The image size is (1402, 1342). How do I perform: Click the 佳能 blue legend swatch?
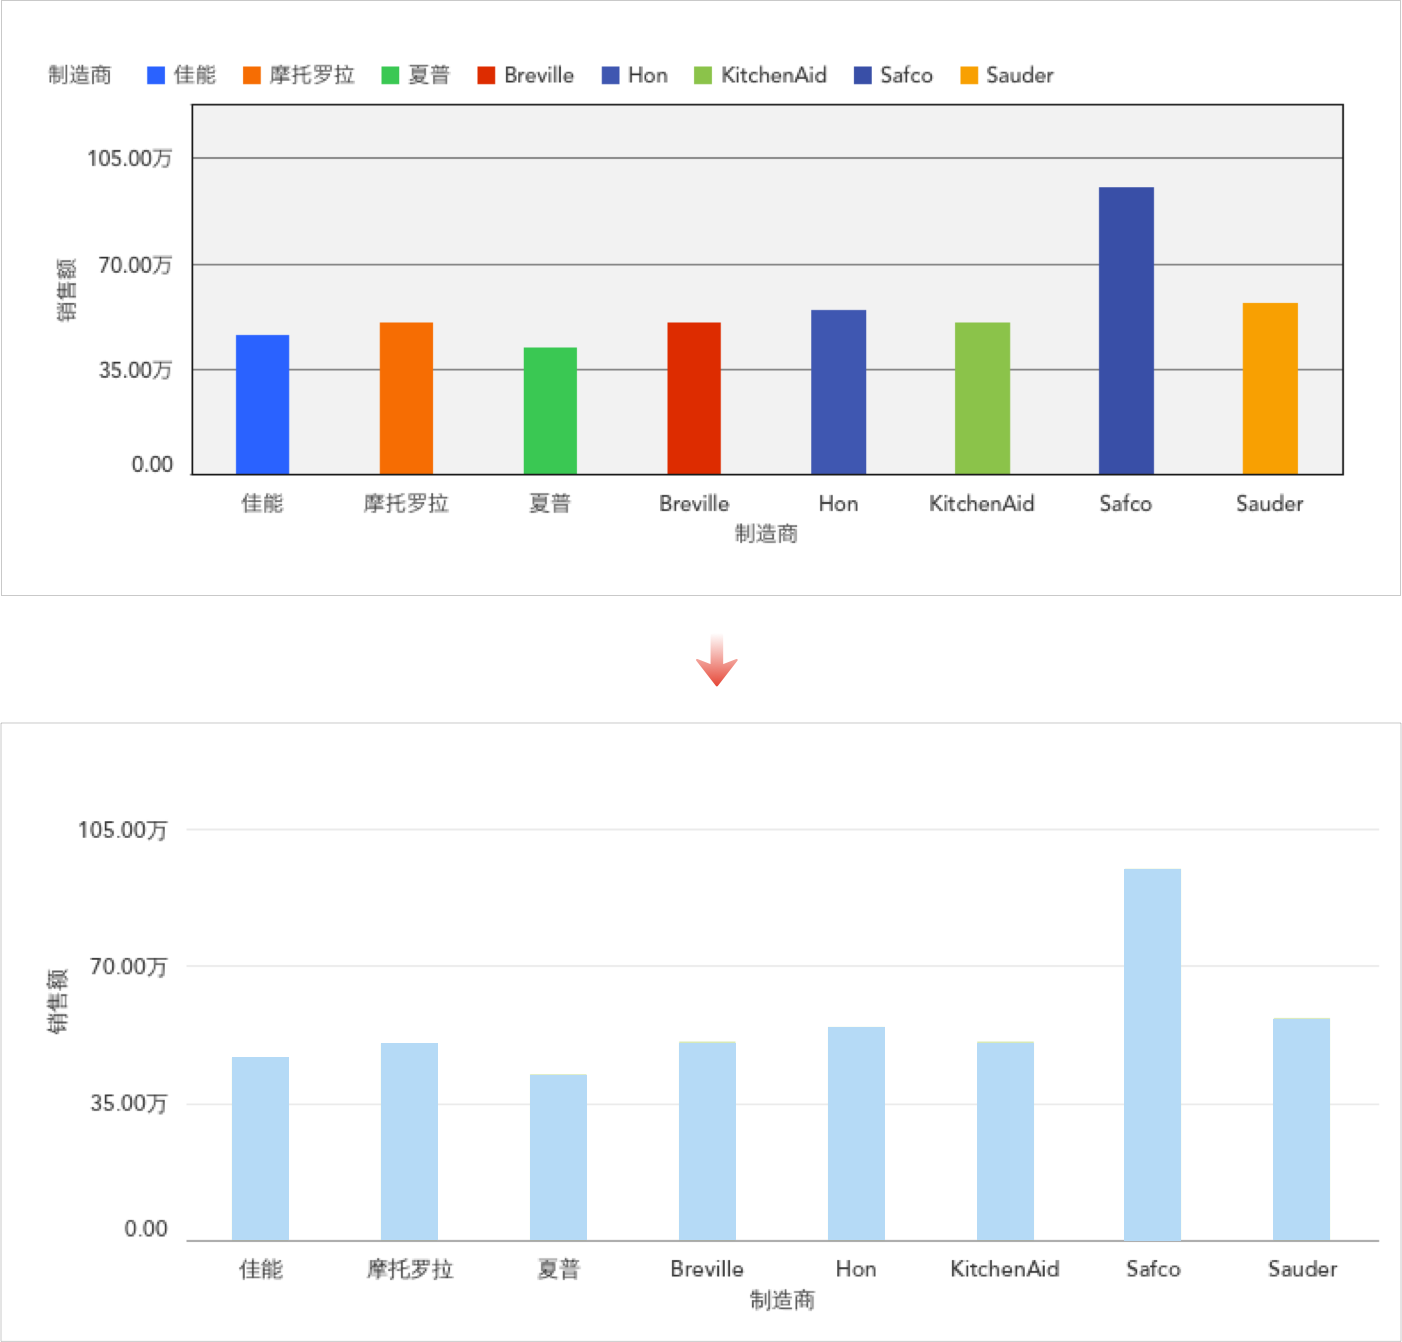[x=156, y=75]
